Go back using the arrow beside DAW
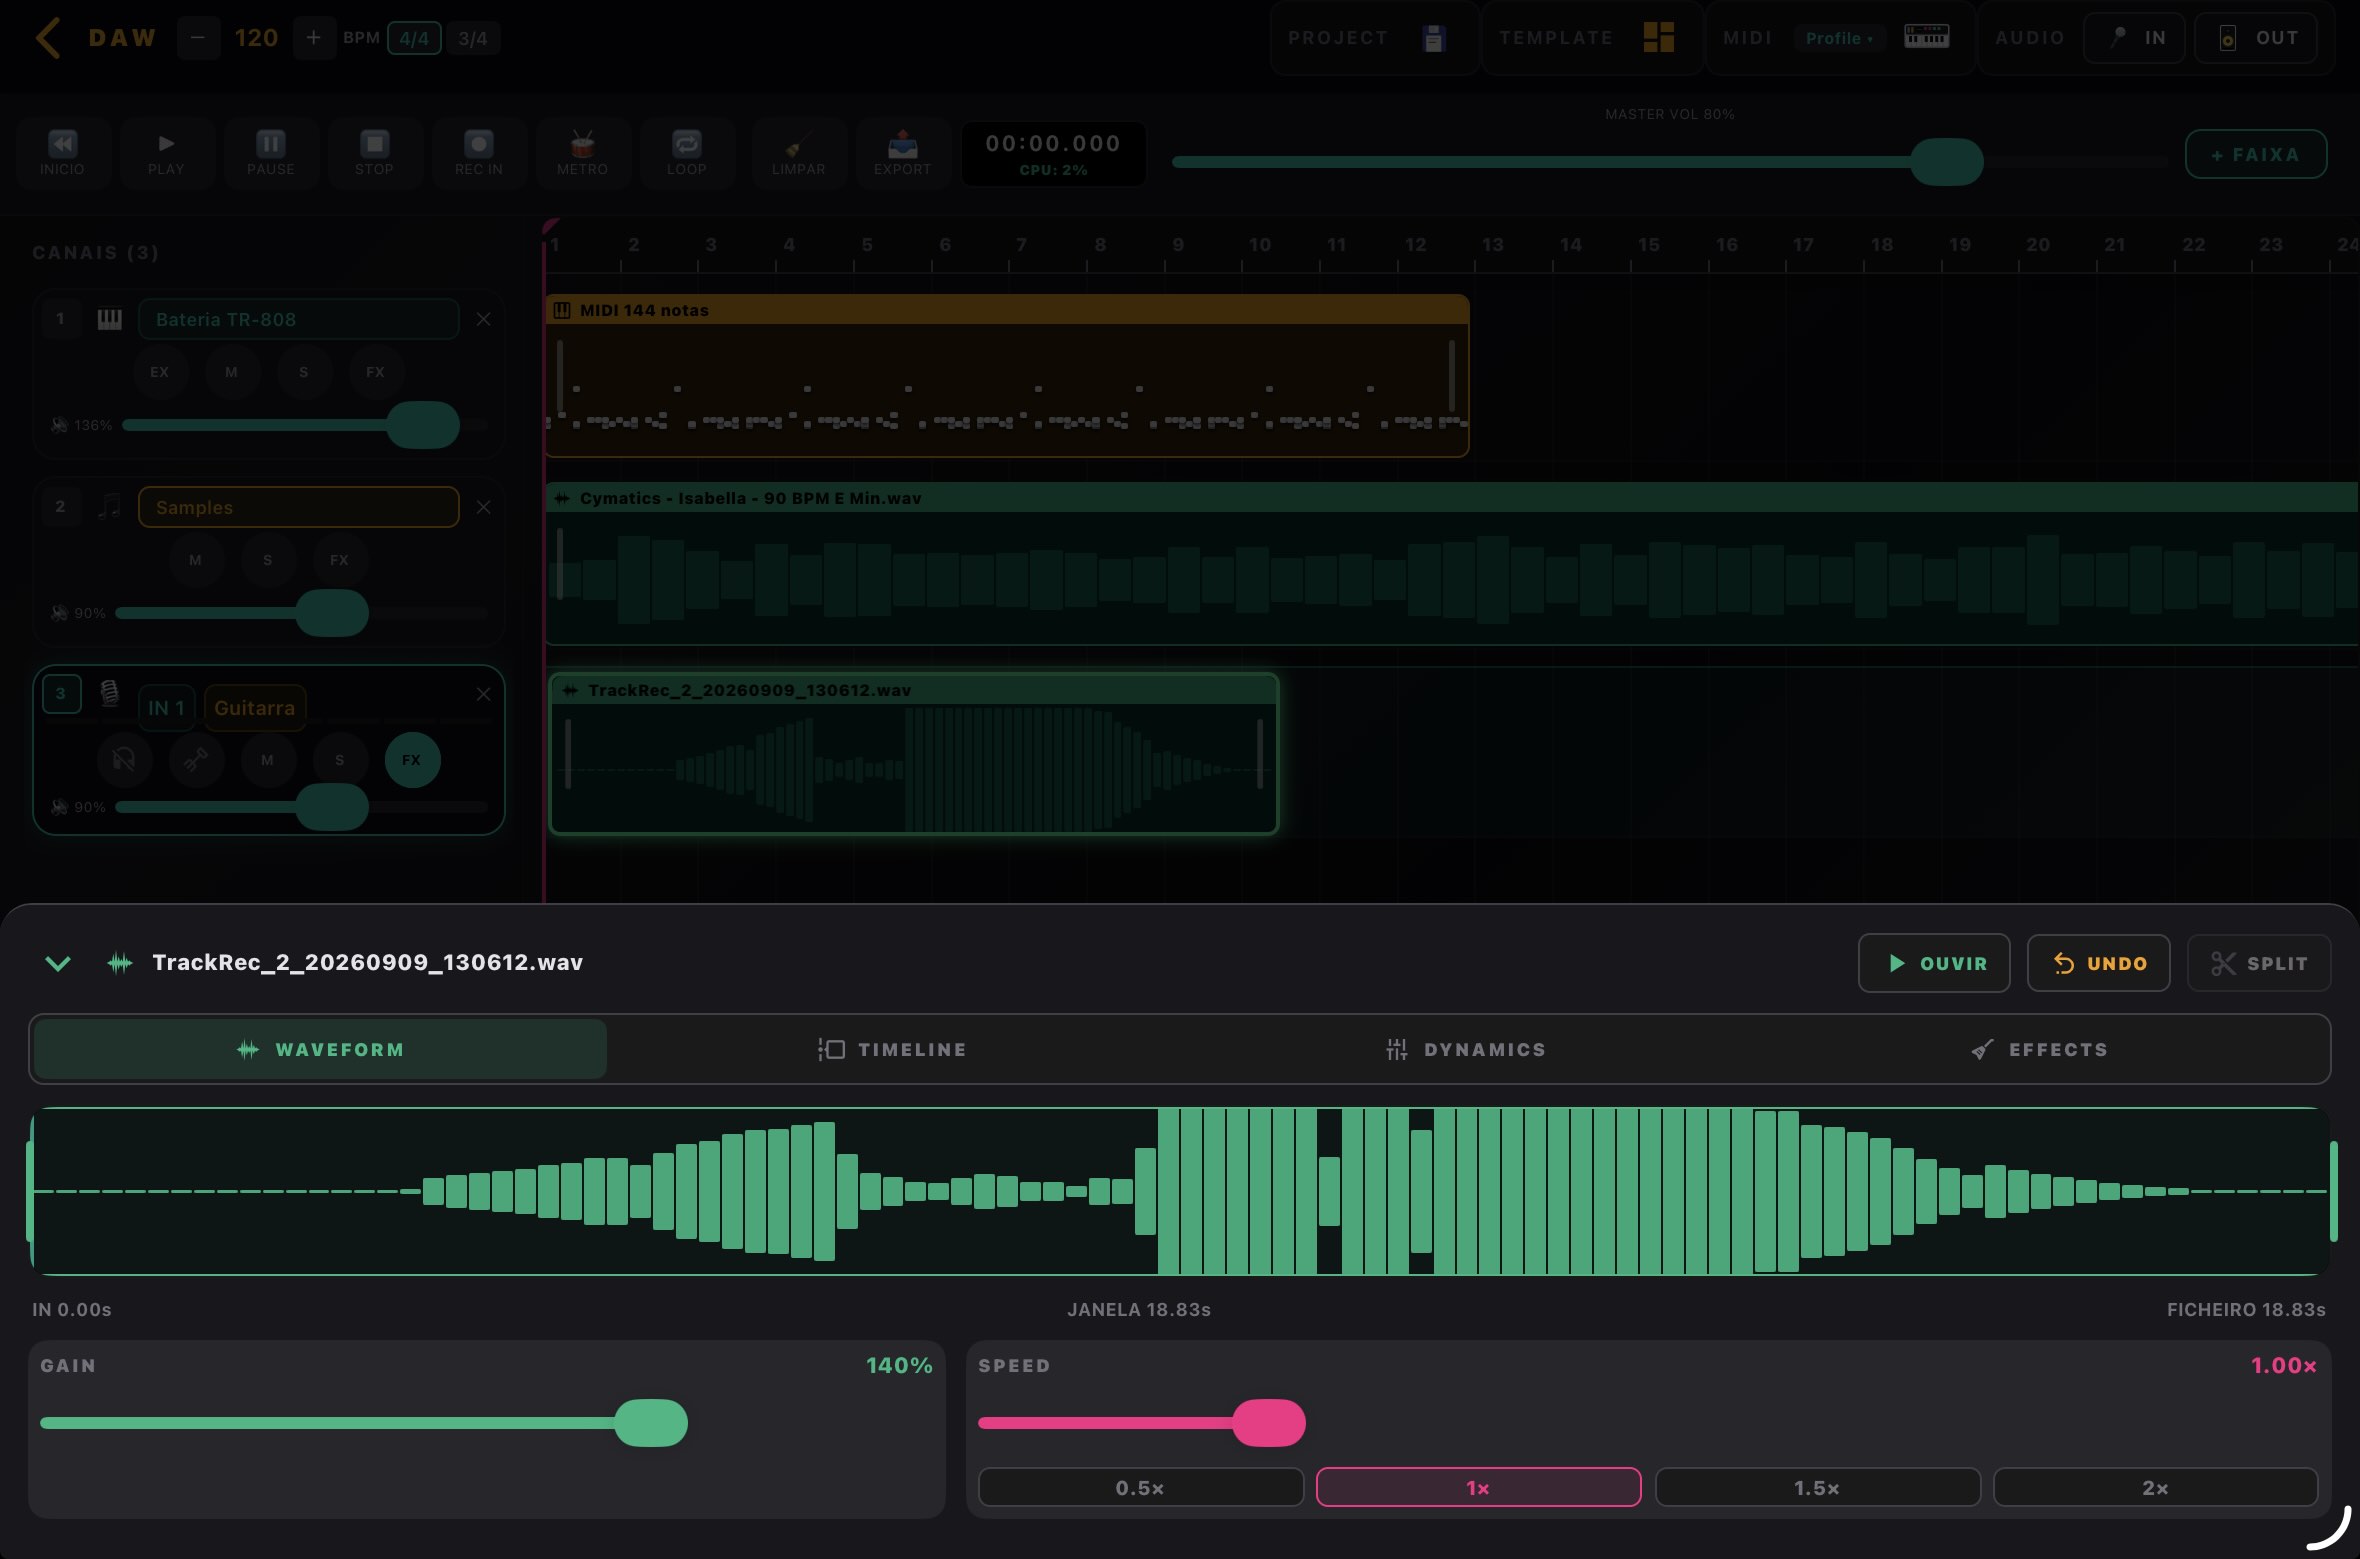This screenshot has height=1559, width=2360. (48, 38)
